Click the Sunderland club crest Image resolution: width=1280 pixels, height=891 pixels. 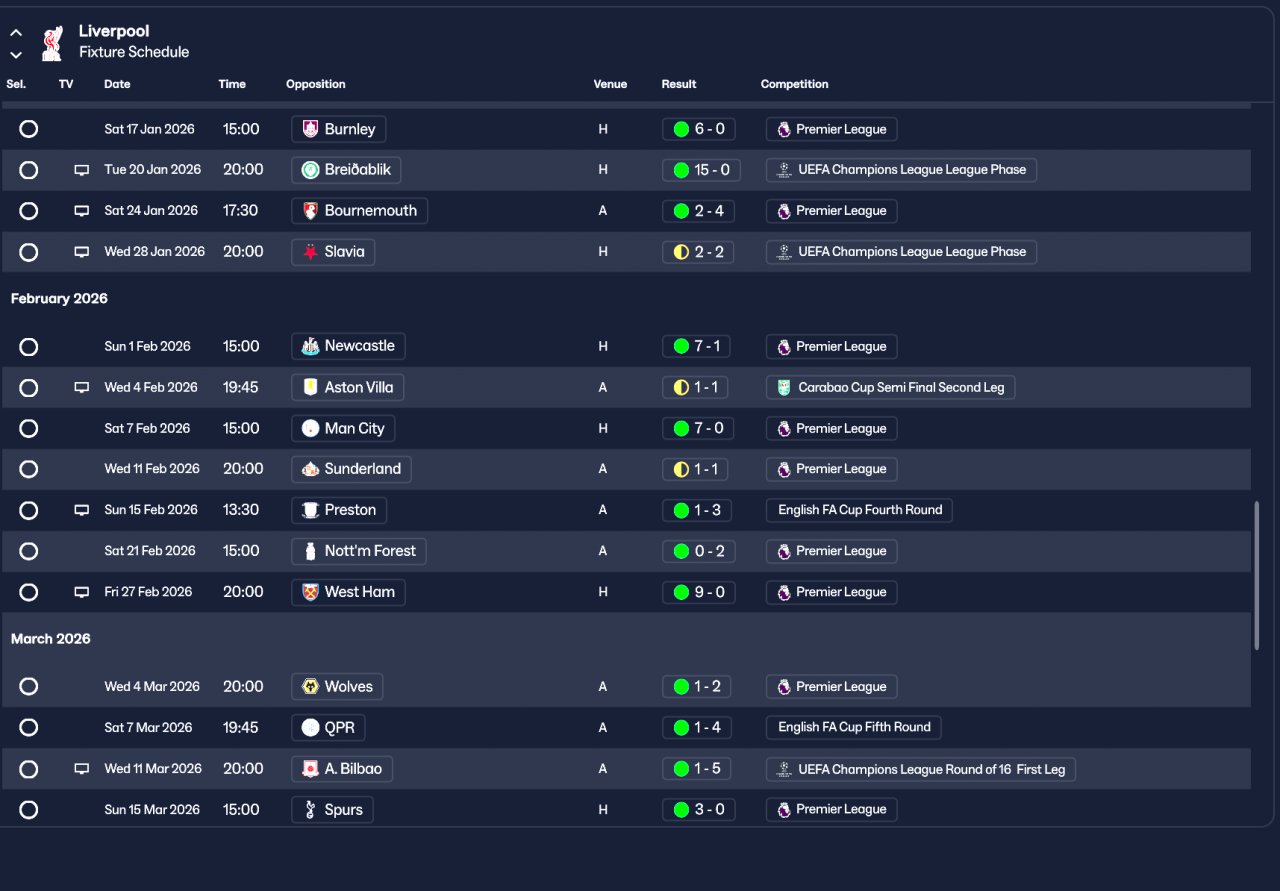[310, 469]
